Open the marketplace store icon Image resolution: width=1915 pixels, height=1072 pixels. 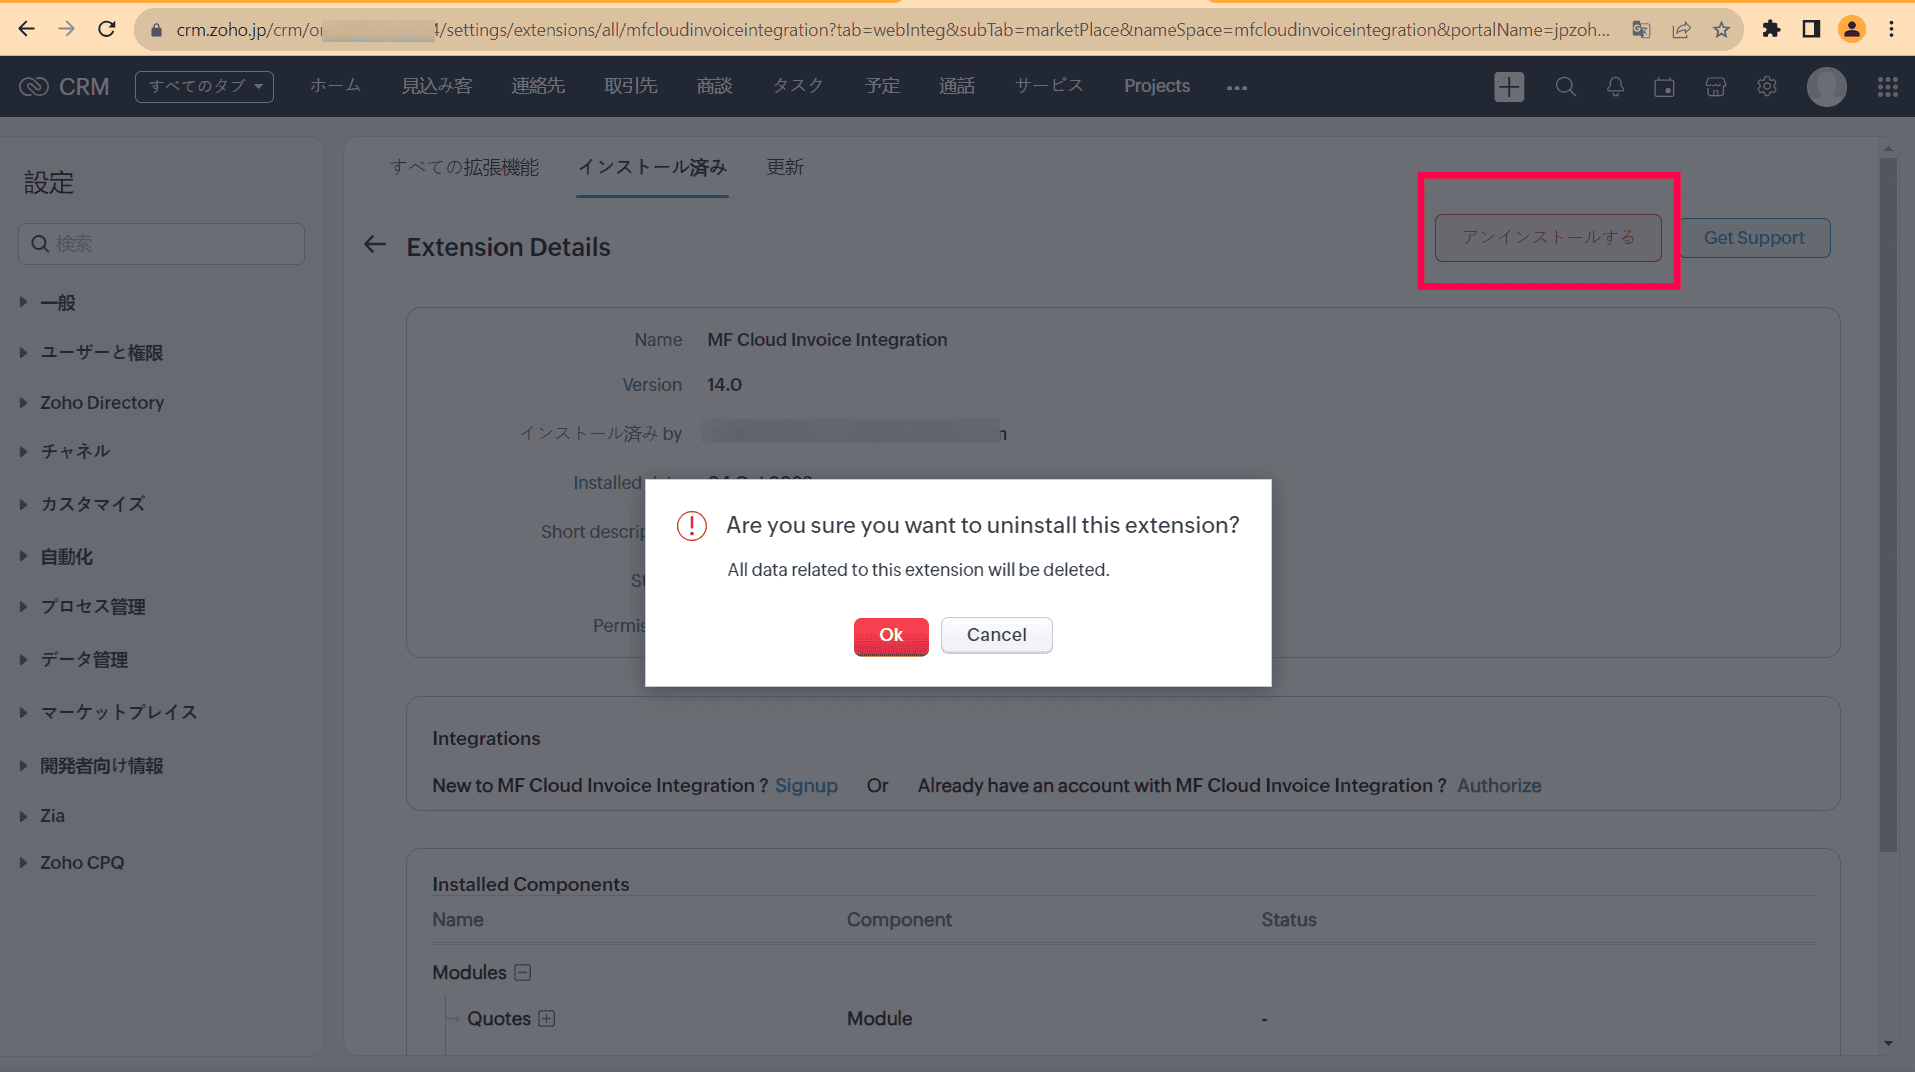(1716, 87)
